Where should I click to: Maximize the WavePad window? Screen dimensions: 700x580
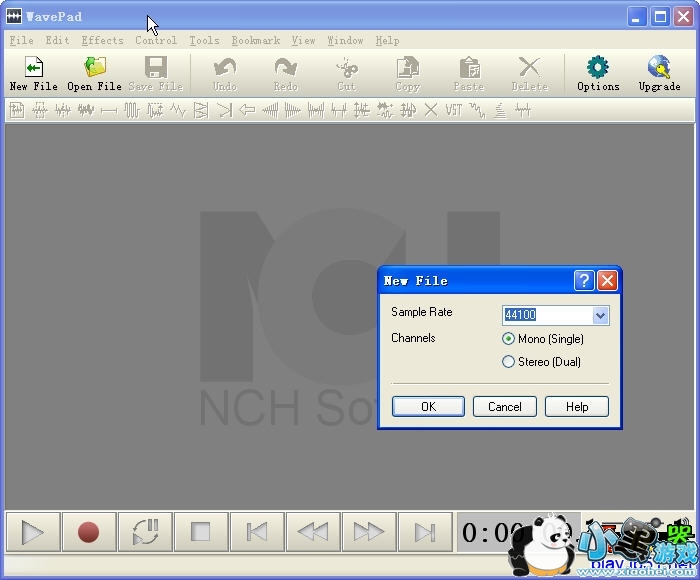click(x=660, y=17)
